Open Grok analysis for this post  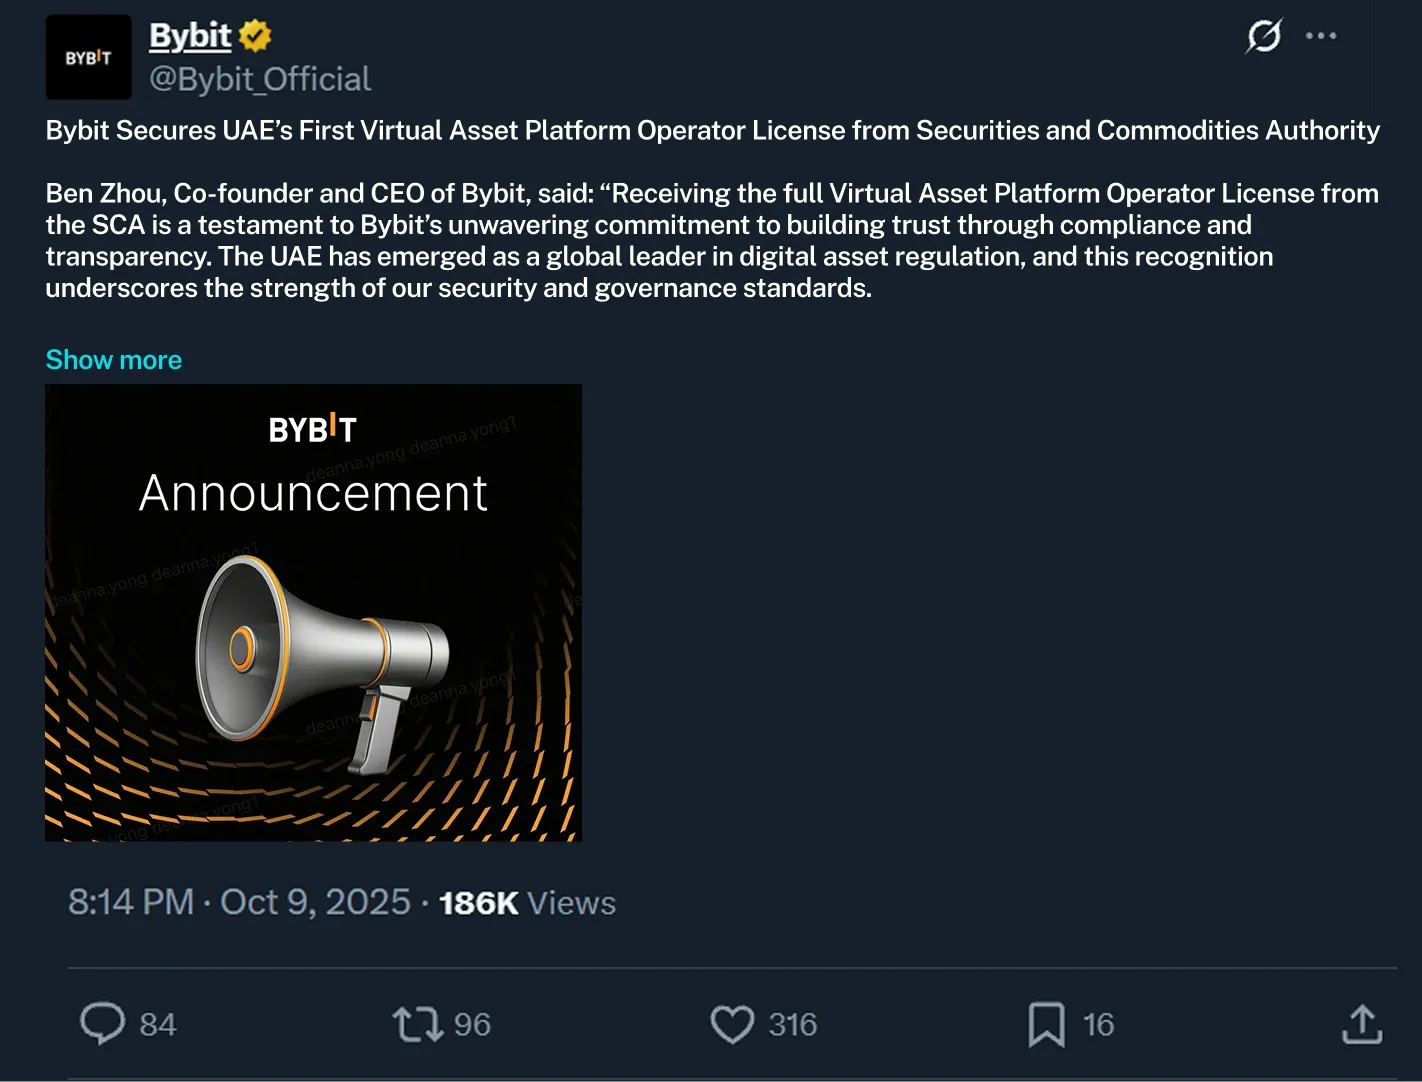coord(1262,35)
